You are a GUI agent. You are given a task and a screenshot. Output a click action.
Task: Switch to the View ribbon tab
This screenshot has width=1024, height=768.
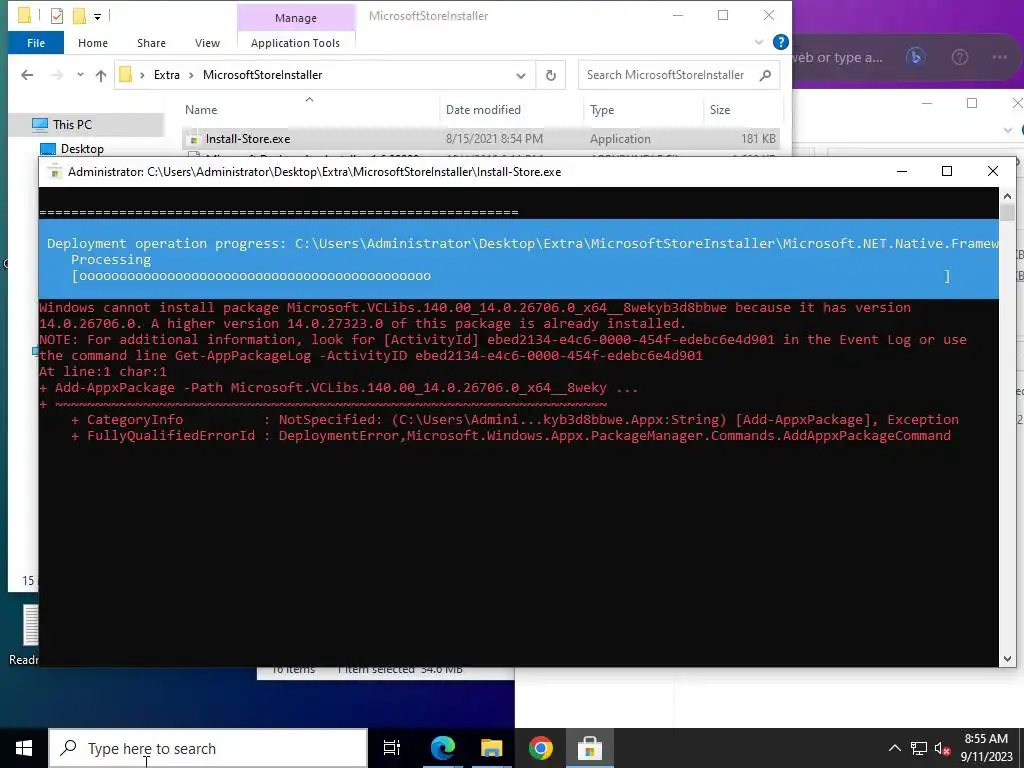click(x=207, y=43)
